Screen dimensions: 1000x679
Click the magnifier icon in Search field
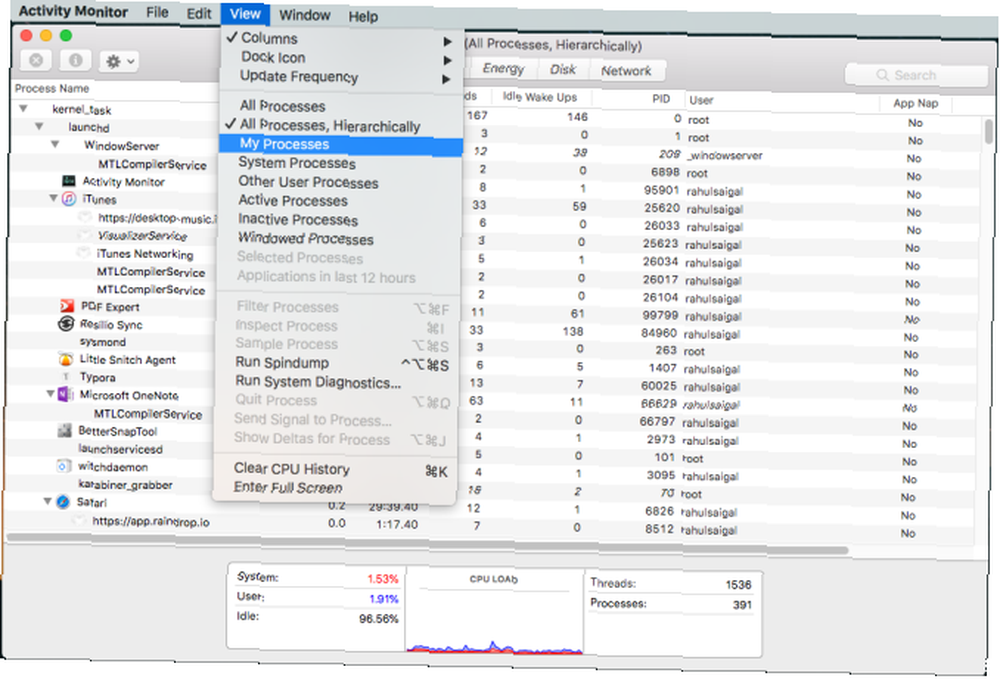883,75
